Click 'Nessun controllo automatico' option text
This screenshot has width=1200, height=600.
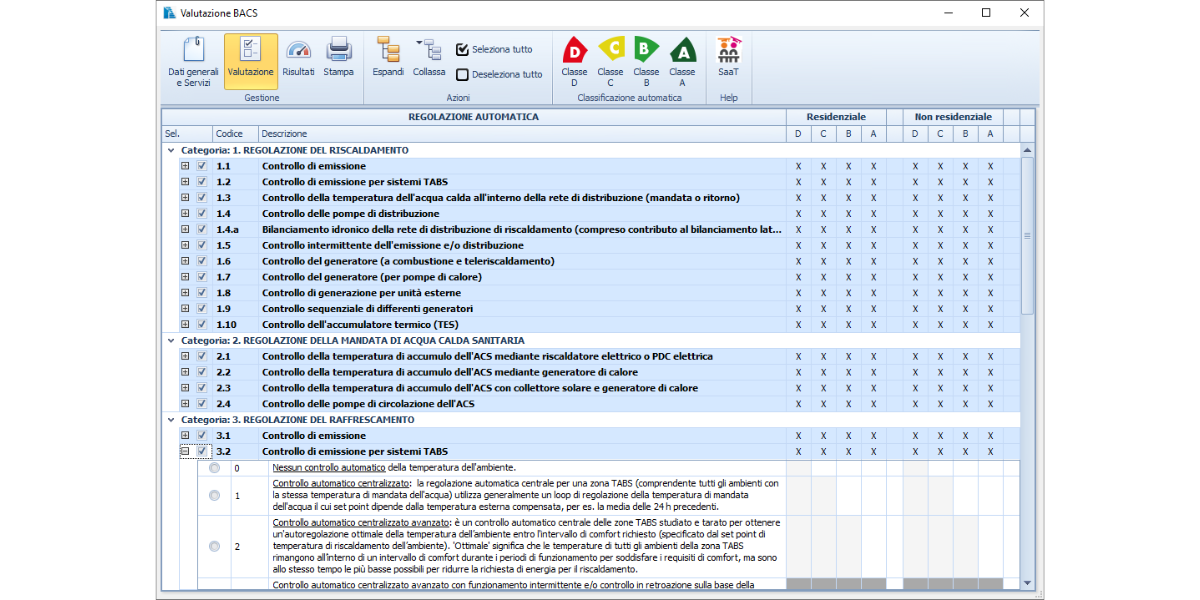[329, 468]
